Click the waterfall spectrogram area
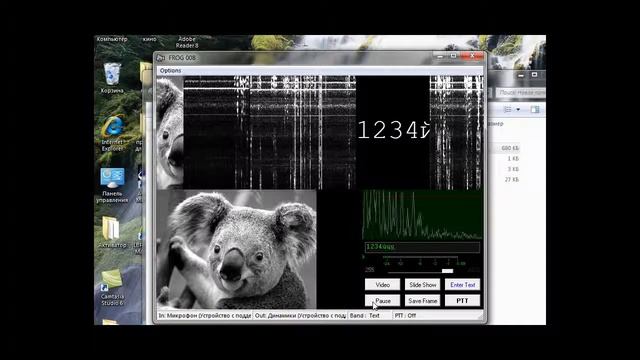640x360 pixels. [x=269, y=133]
